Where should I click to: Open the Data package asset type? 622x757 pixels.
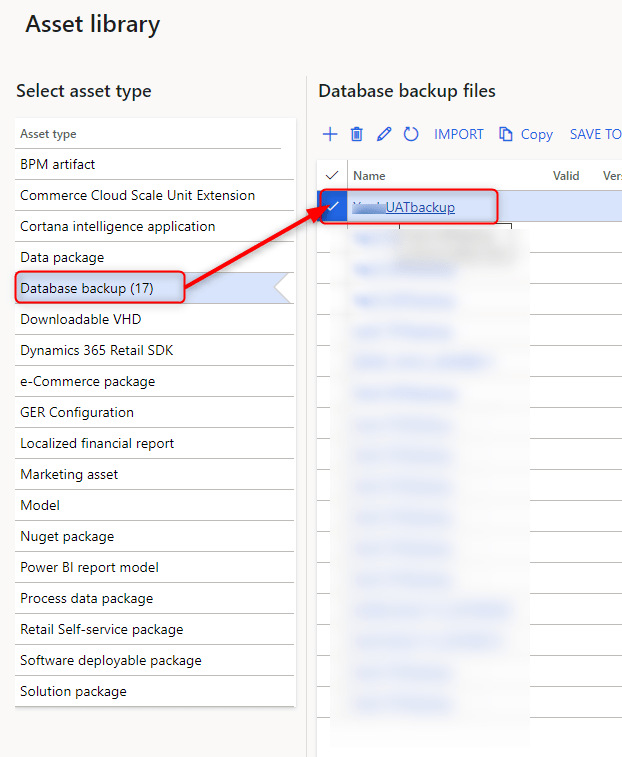point(62,257)
